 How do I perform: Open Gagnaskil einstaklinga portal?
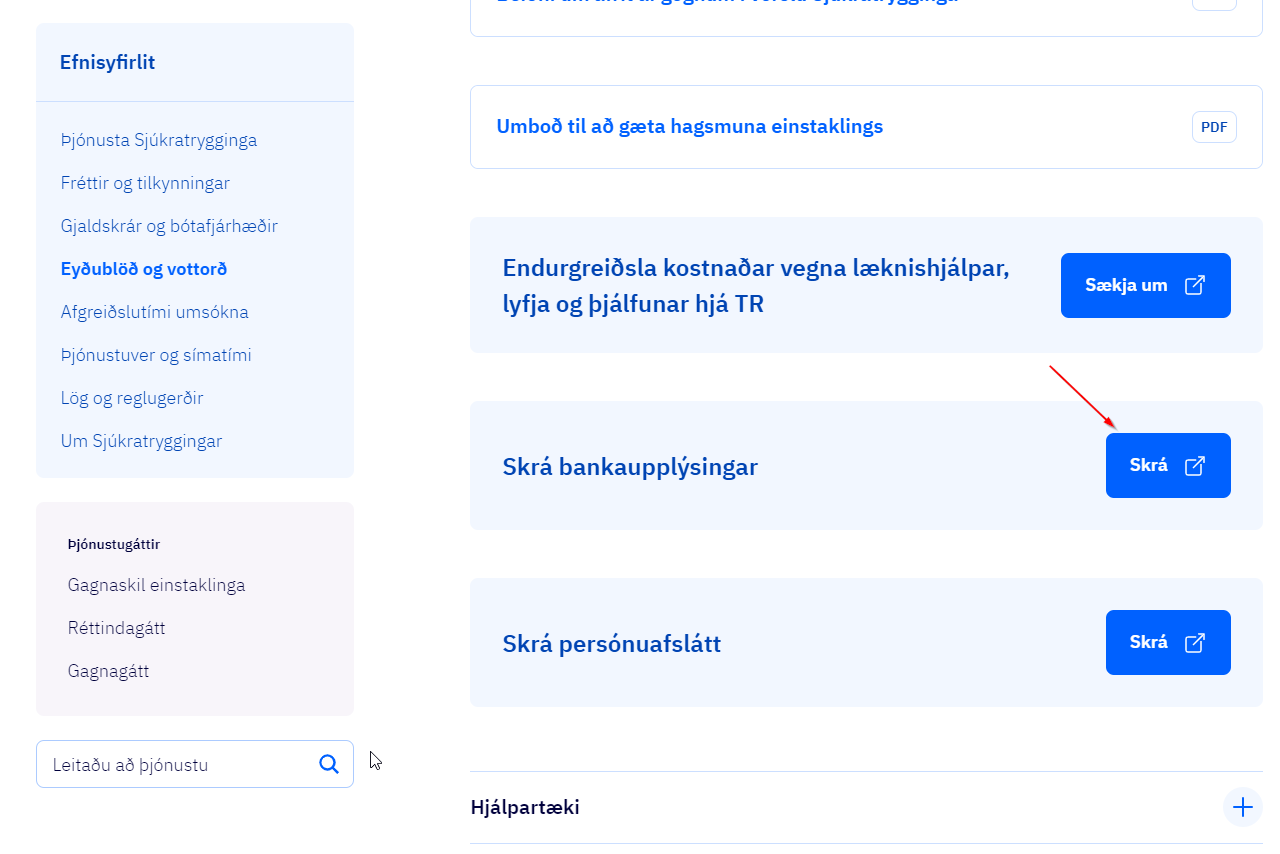point(156,585)
